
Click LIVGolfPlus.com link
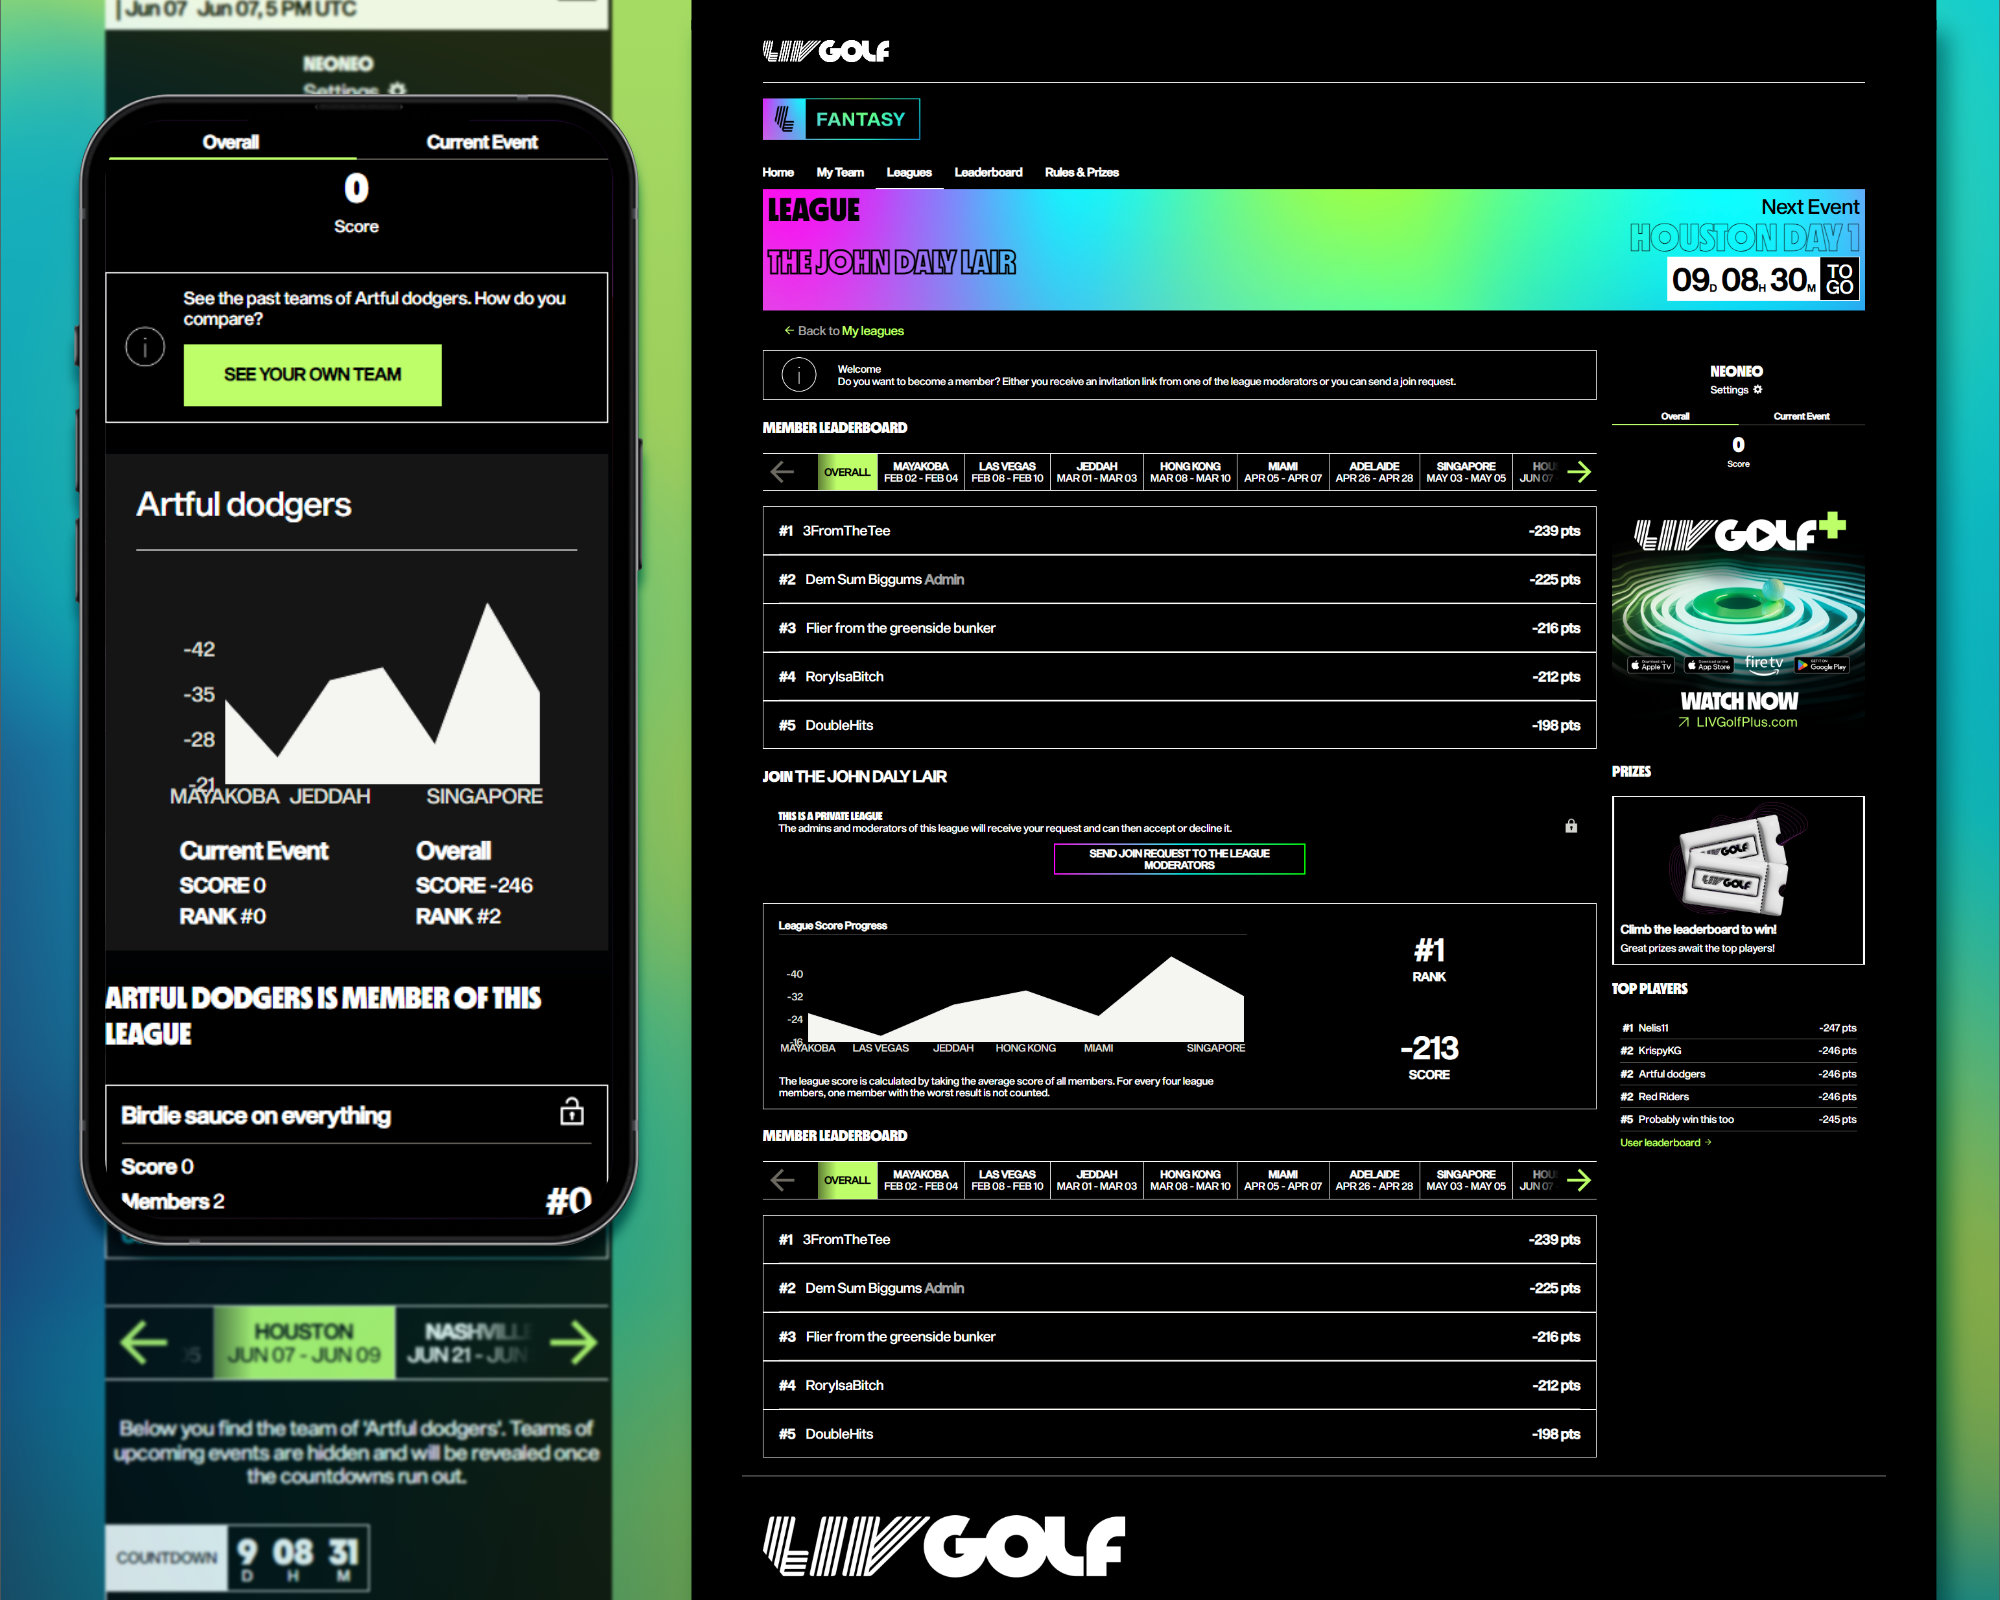click(x=1738, y=722)
